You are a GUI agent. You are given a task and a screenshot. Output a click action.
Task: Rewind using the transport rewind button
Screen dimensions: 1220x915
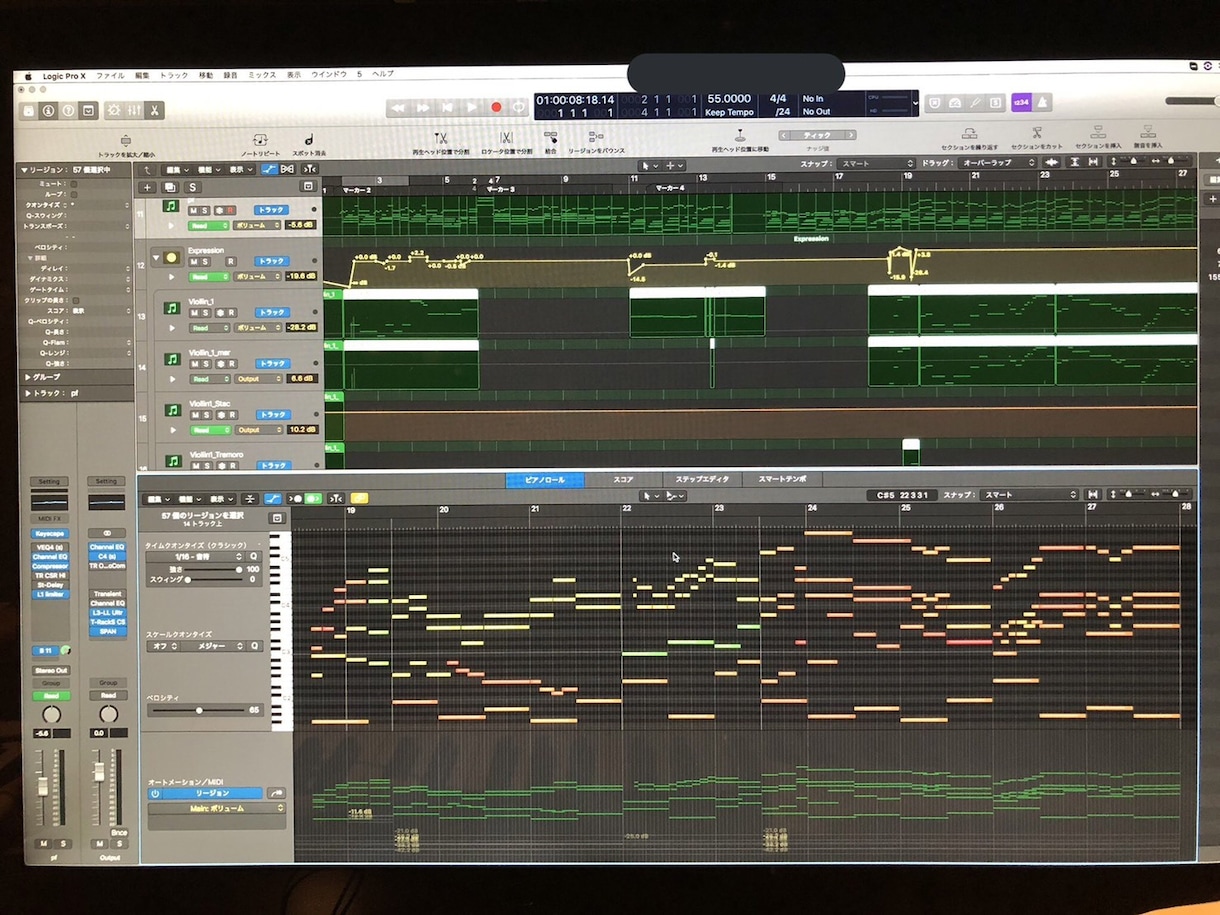398,107
